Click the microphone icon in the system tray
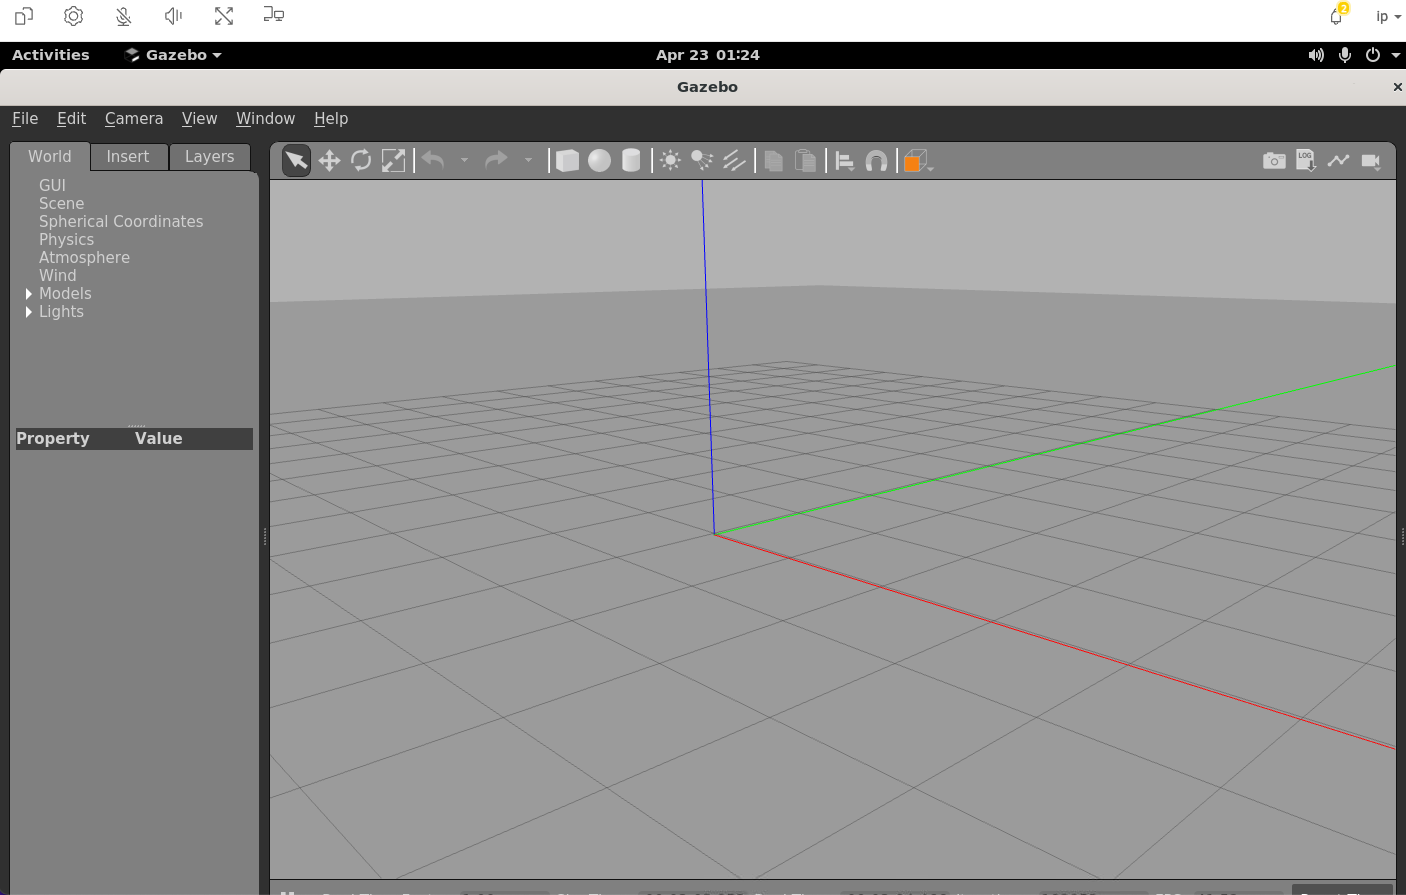1406x895 pixels. (1345, 55)
